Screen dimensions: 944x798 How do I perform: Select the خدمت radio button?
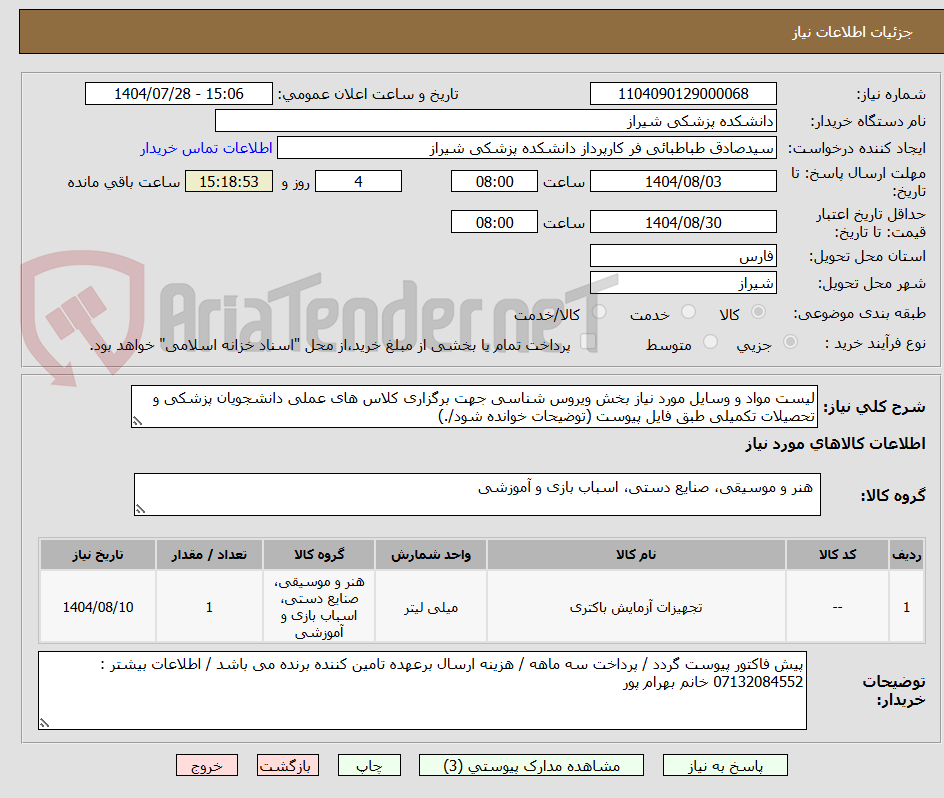point(687,309)
